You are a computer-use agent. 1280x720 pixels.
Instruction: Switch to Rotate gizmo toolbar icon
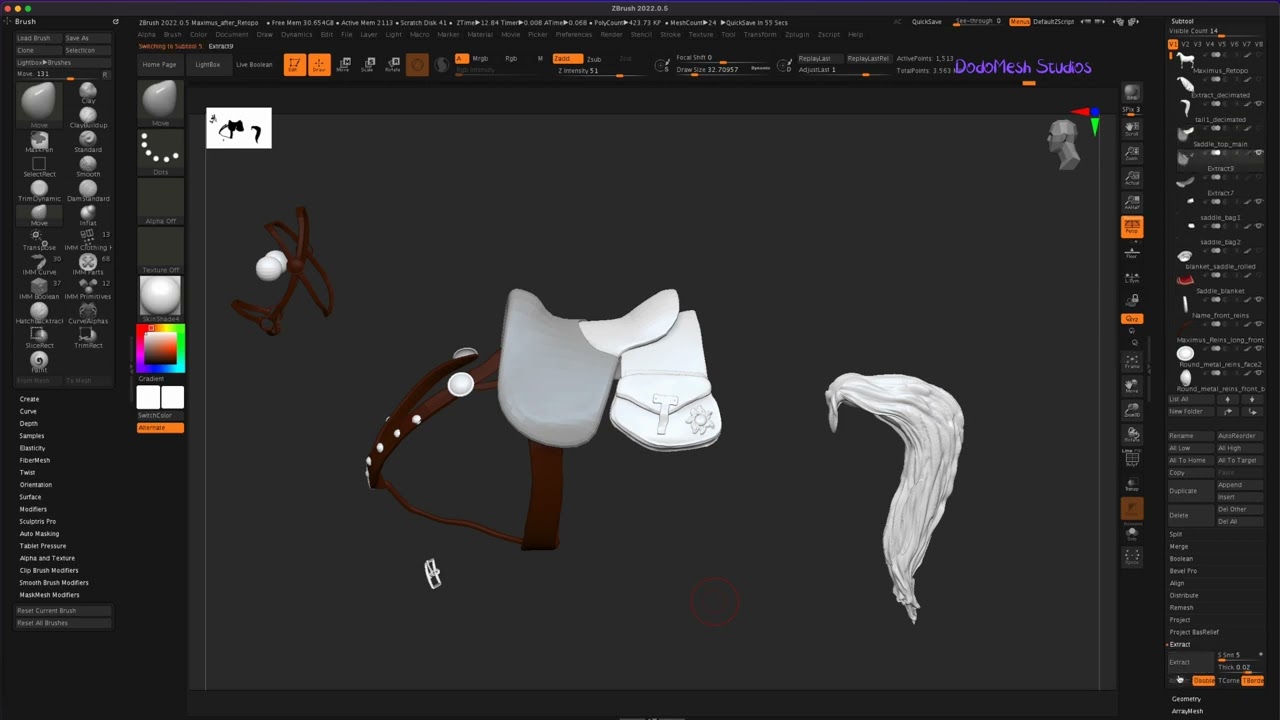[x=393, y=65]
